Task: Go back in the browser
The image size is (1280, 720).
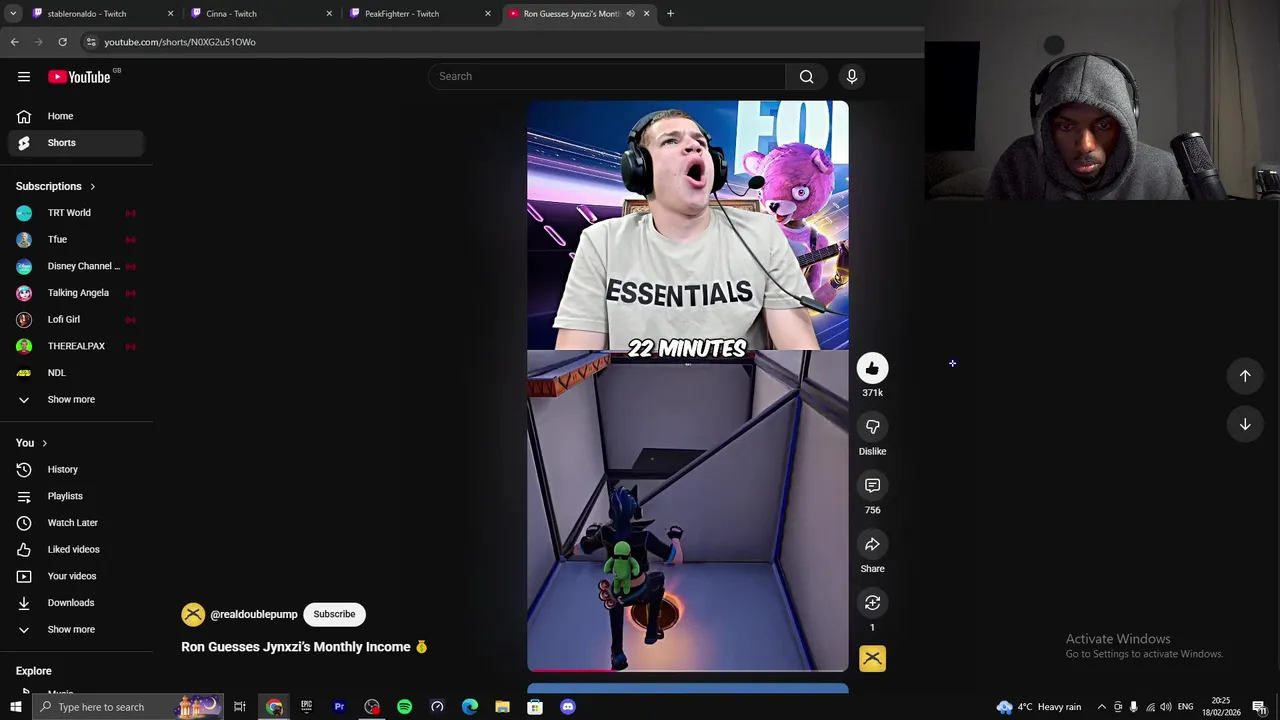Action: (x=14, y=42)
